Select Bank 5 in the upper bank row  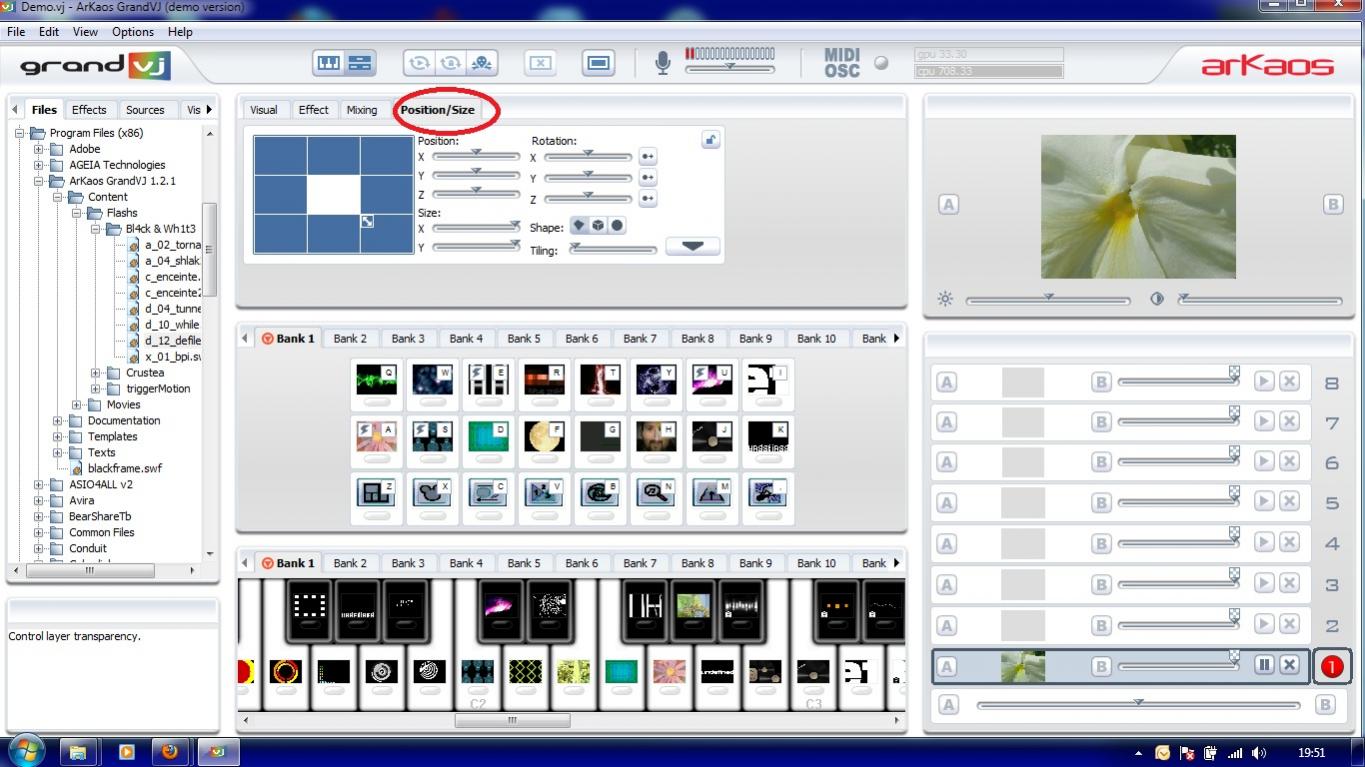[x=524, y=339]
